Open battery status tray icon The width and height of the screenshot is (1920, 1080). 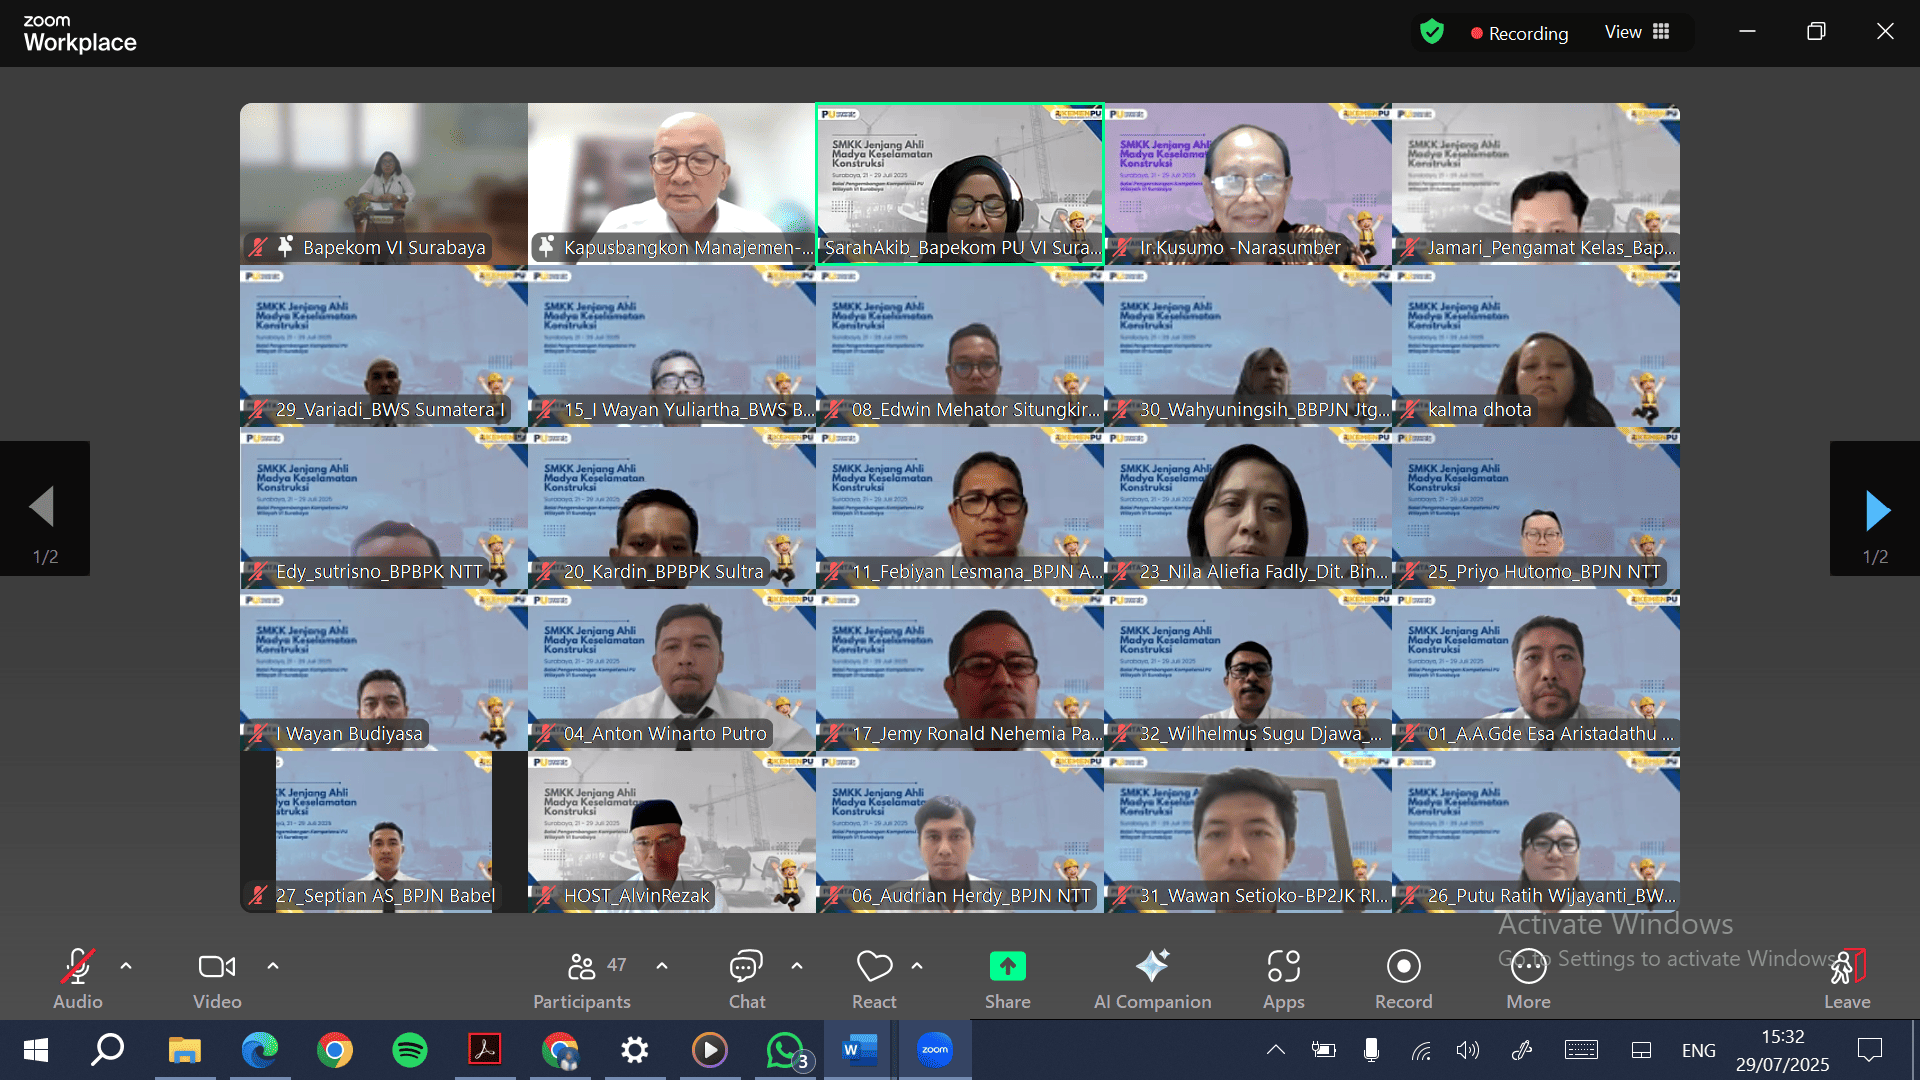pos(1323,1050)
